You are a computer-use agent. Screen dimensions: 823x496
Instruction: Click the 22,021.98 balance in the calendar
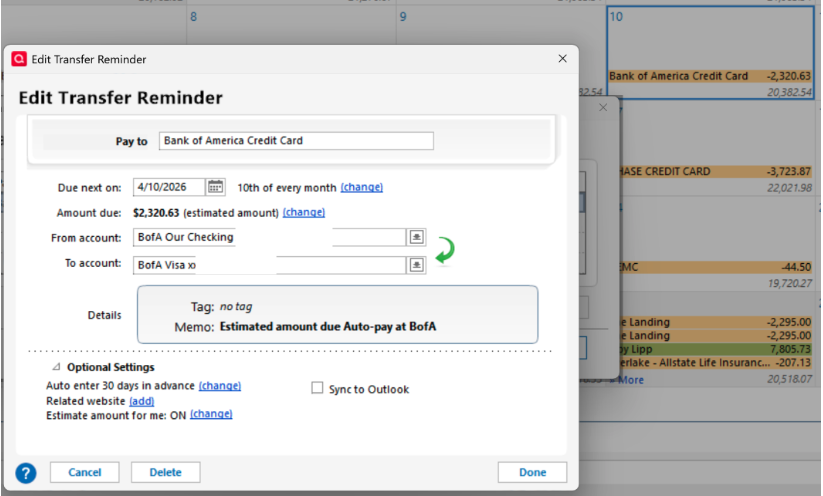(x=789, y=188)
